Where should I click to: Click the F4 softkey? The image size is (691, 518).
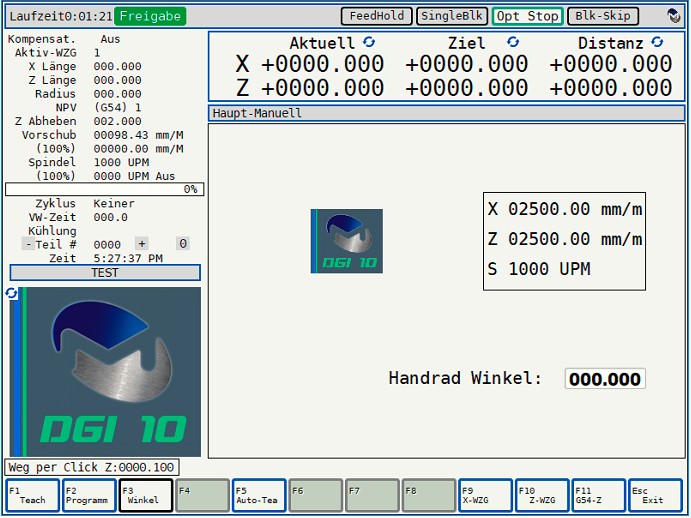(202, 496)
